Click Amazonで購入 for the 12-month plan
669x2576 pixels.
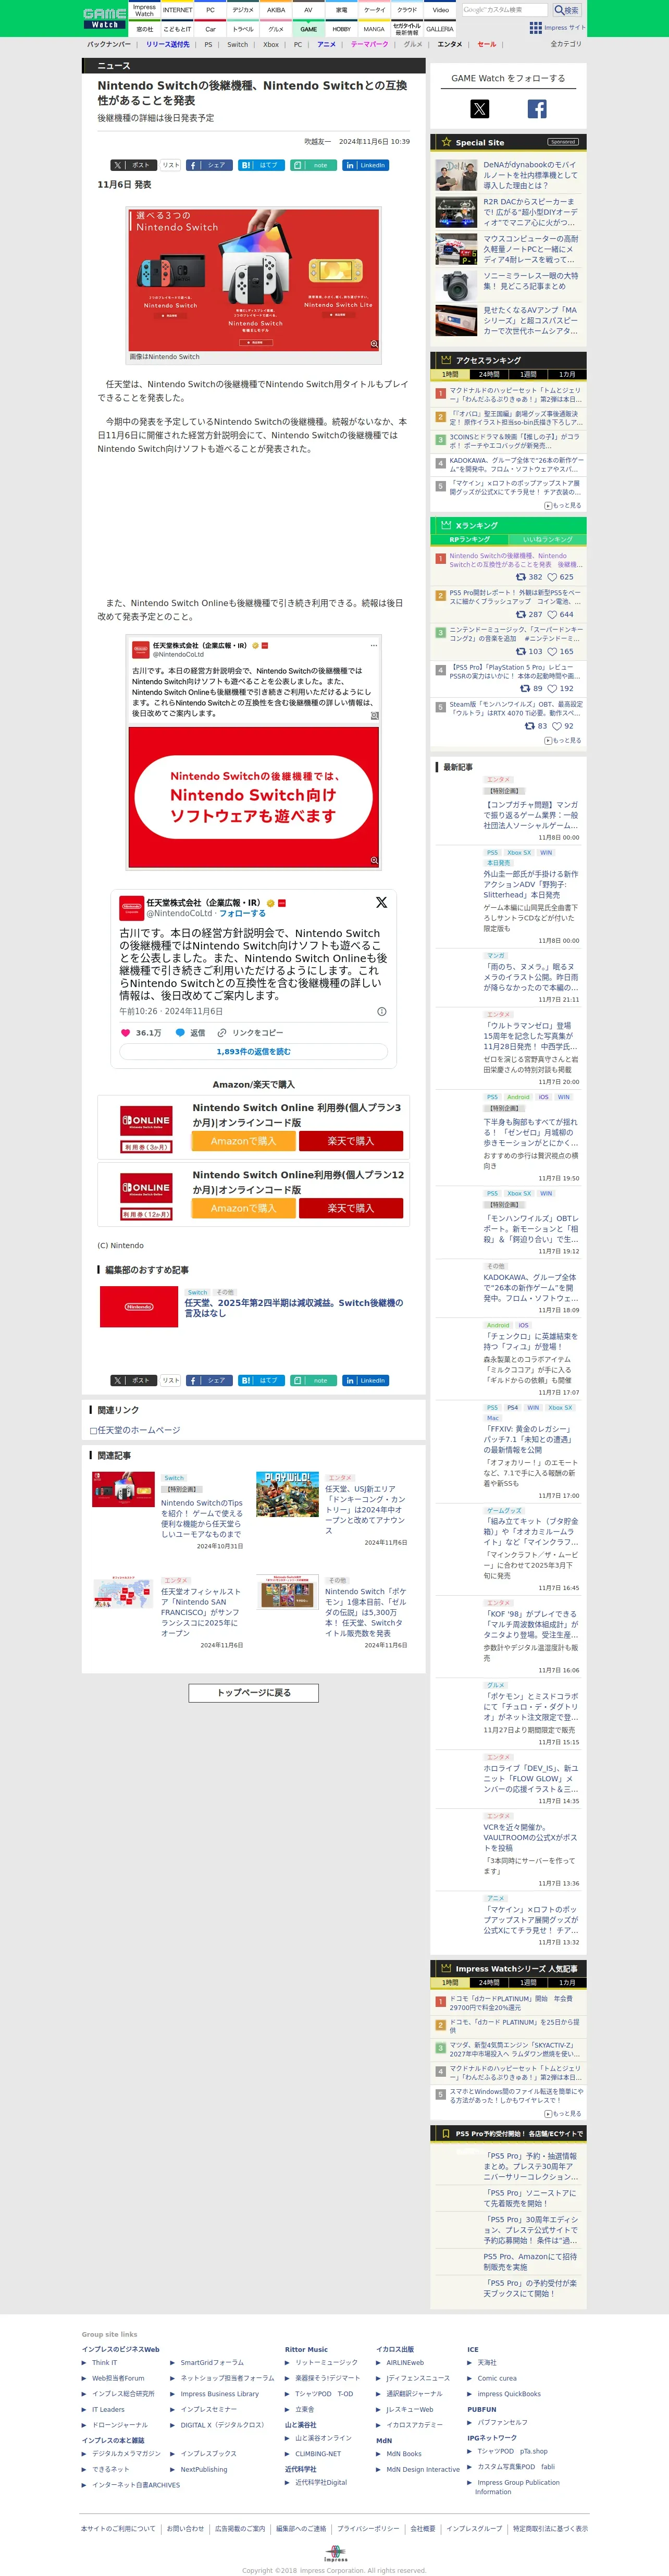coord(243,1208)
